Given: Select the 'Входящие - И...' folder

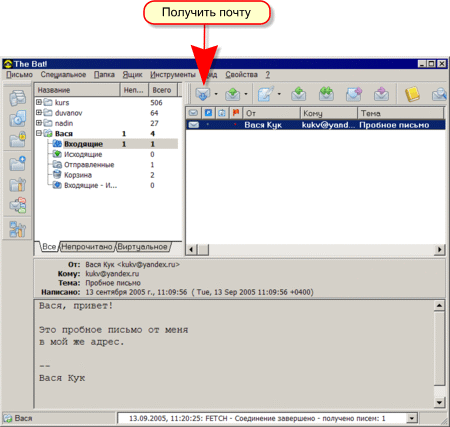Looking at the screenshot, I should pyautogui.click(x=90, y=185).
